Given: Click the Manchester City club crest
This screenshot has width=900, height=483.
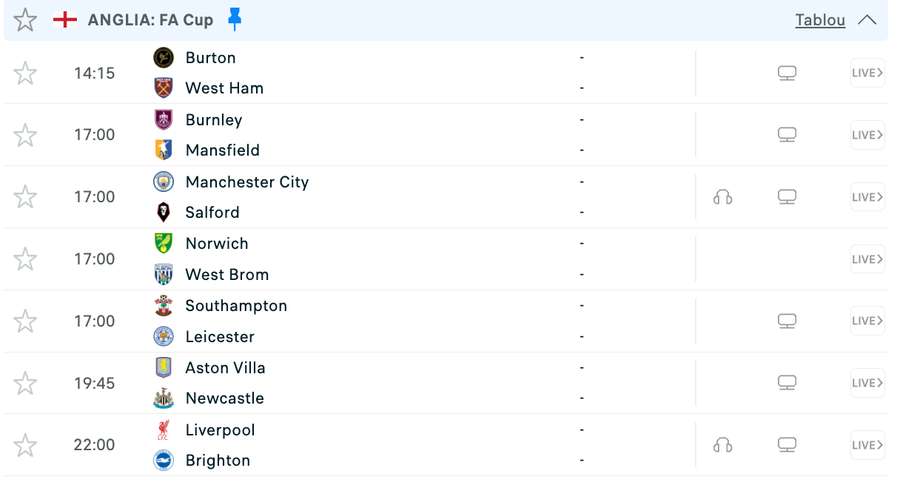Looking at the screenshot, I should click(163, 182).
